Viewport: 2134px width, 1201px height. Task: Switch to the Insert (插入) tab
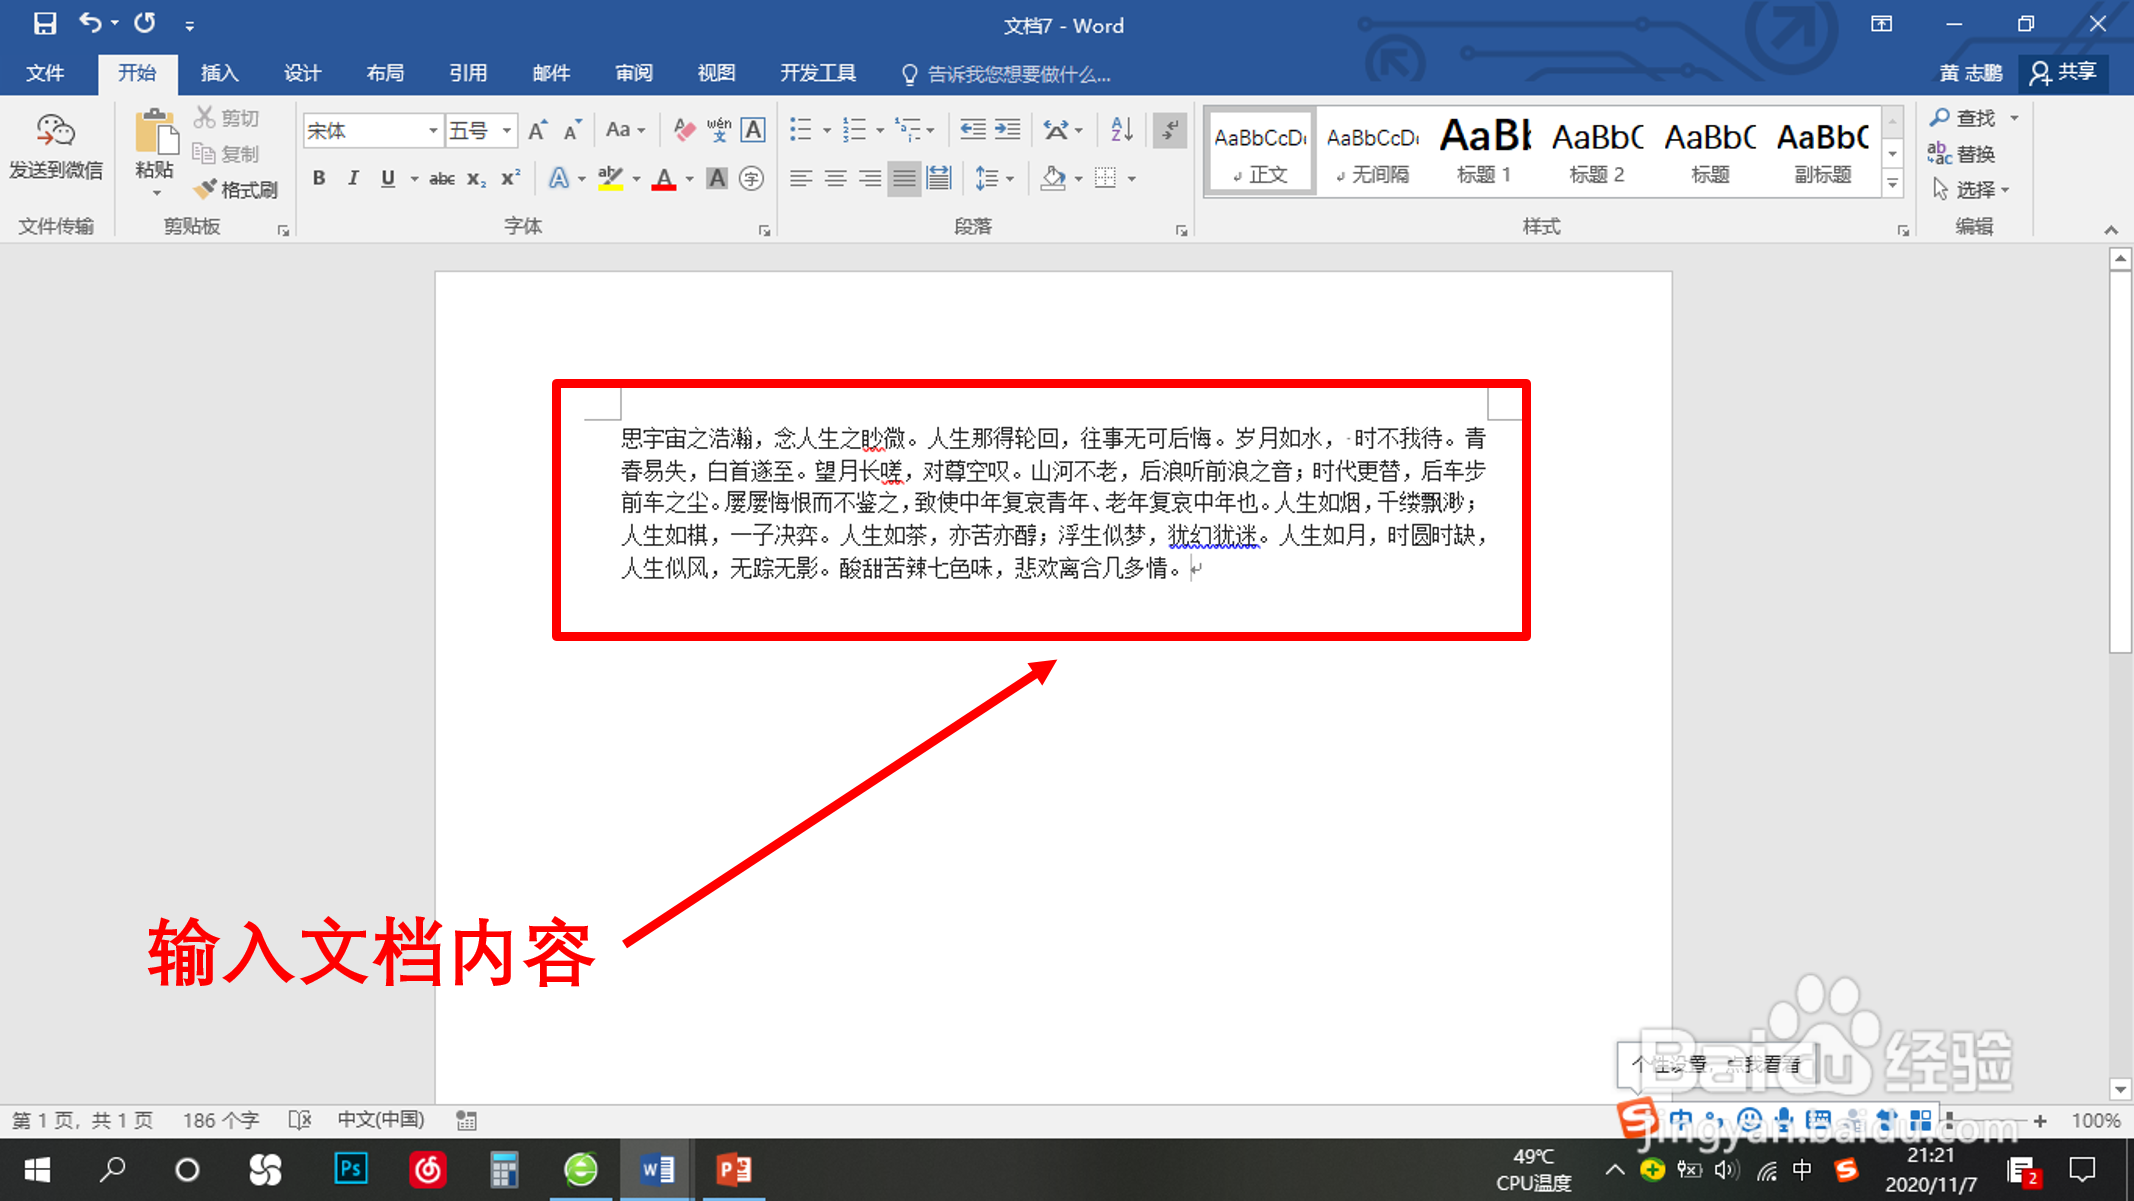click(x=219, y=73)
